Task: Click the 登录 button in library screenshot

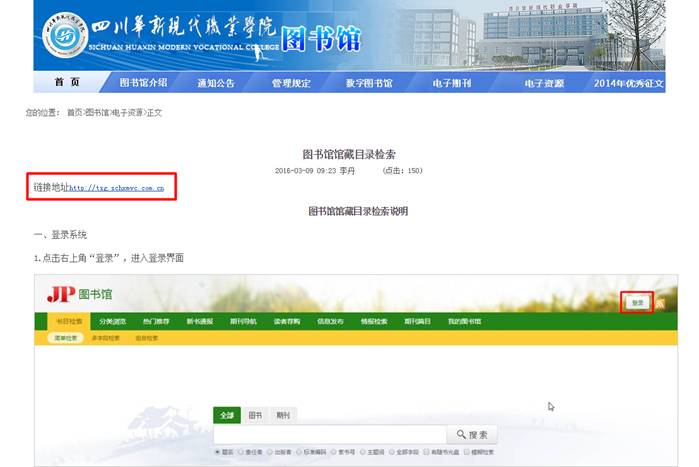Action: [x=637, y=301]
